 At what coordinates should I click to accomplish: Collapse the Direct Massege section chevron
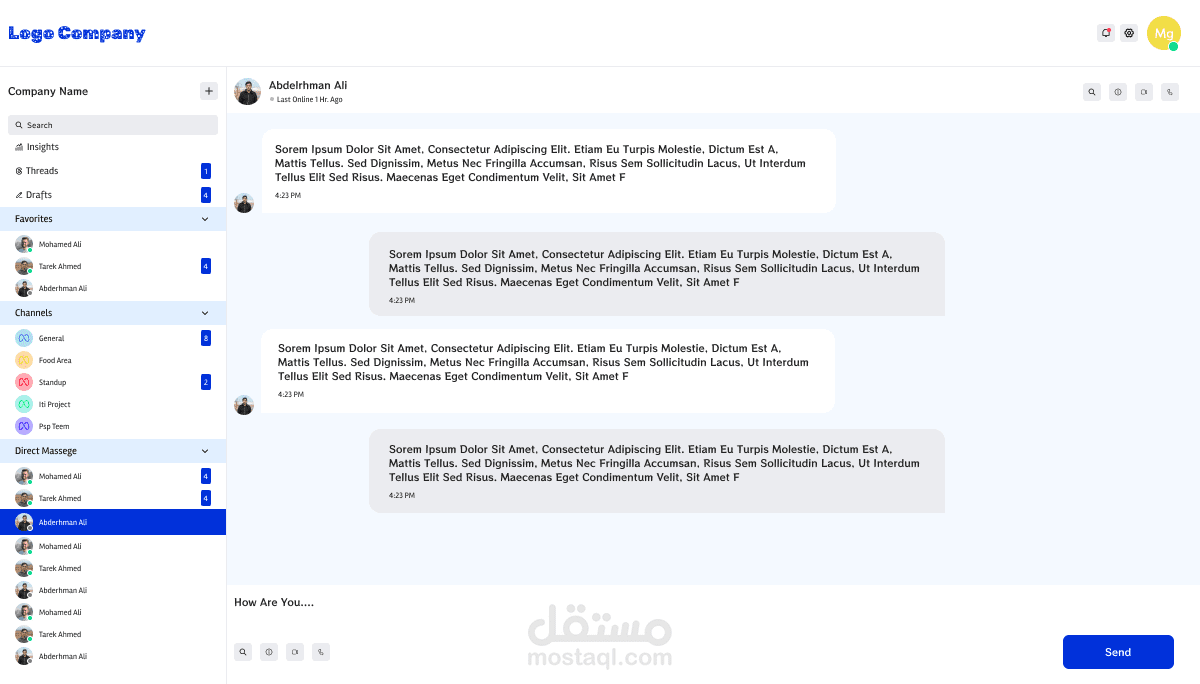coord(205,451)
